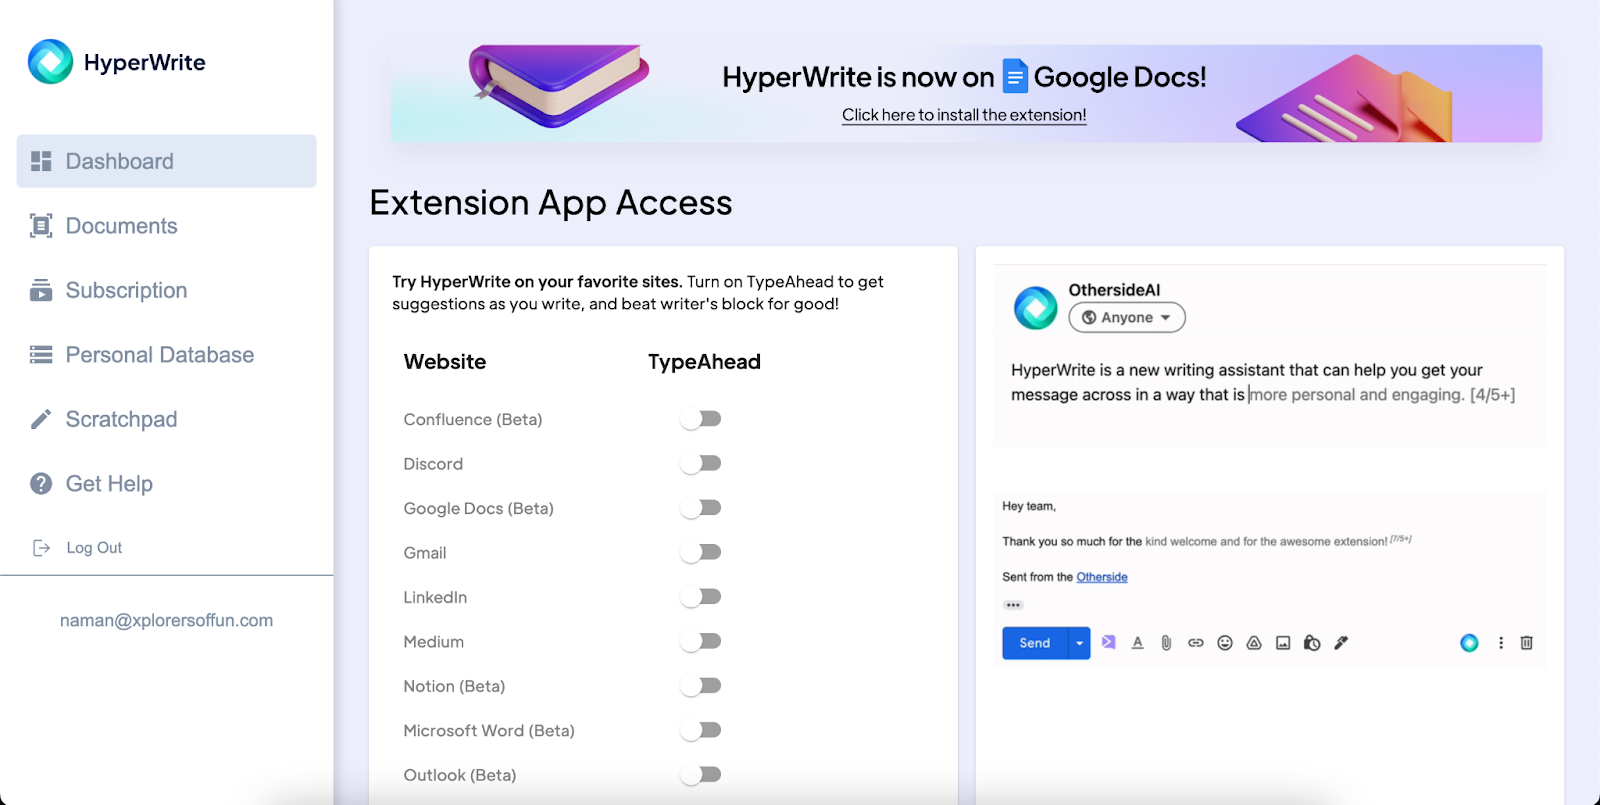Click the Google Docs icon in the banner

click(1015, 76)
